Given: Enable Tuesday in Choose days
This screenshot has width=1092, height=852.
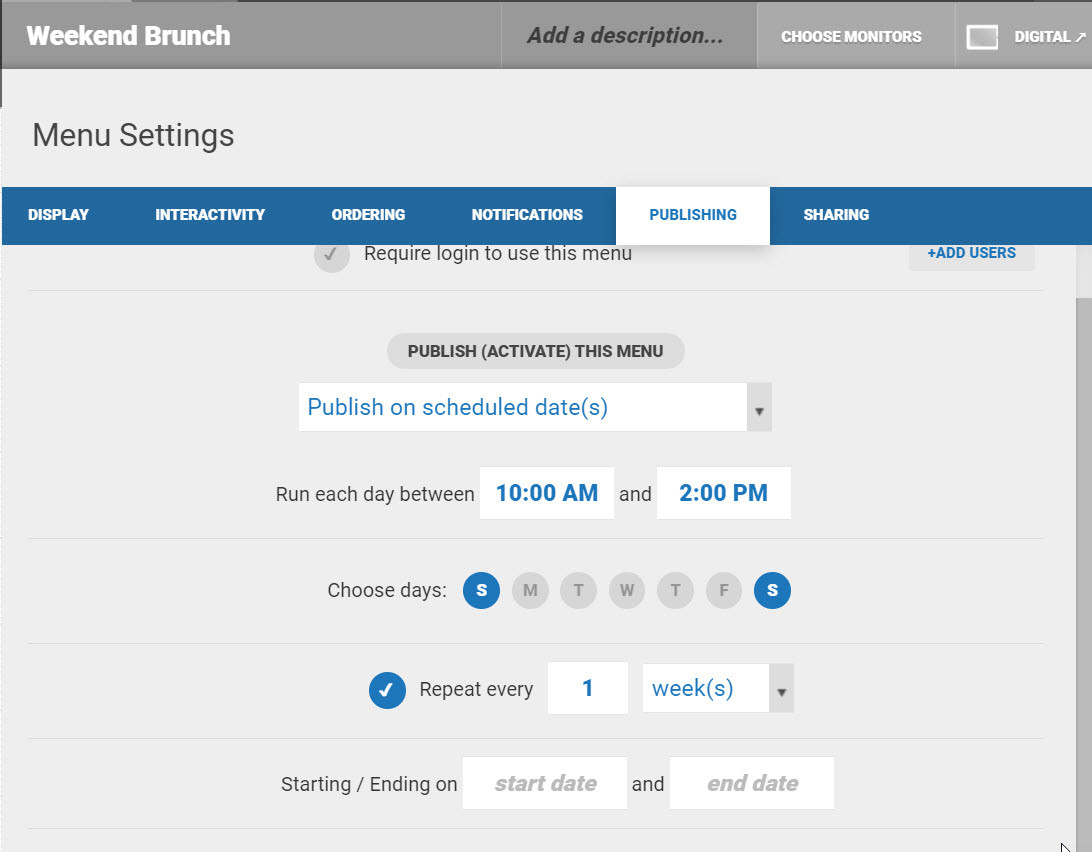Looking at the screenshot, I should point(578,590).
